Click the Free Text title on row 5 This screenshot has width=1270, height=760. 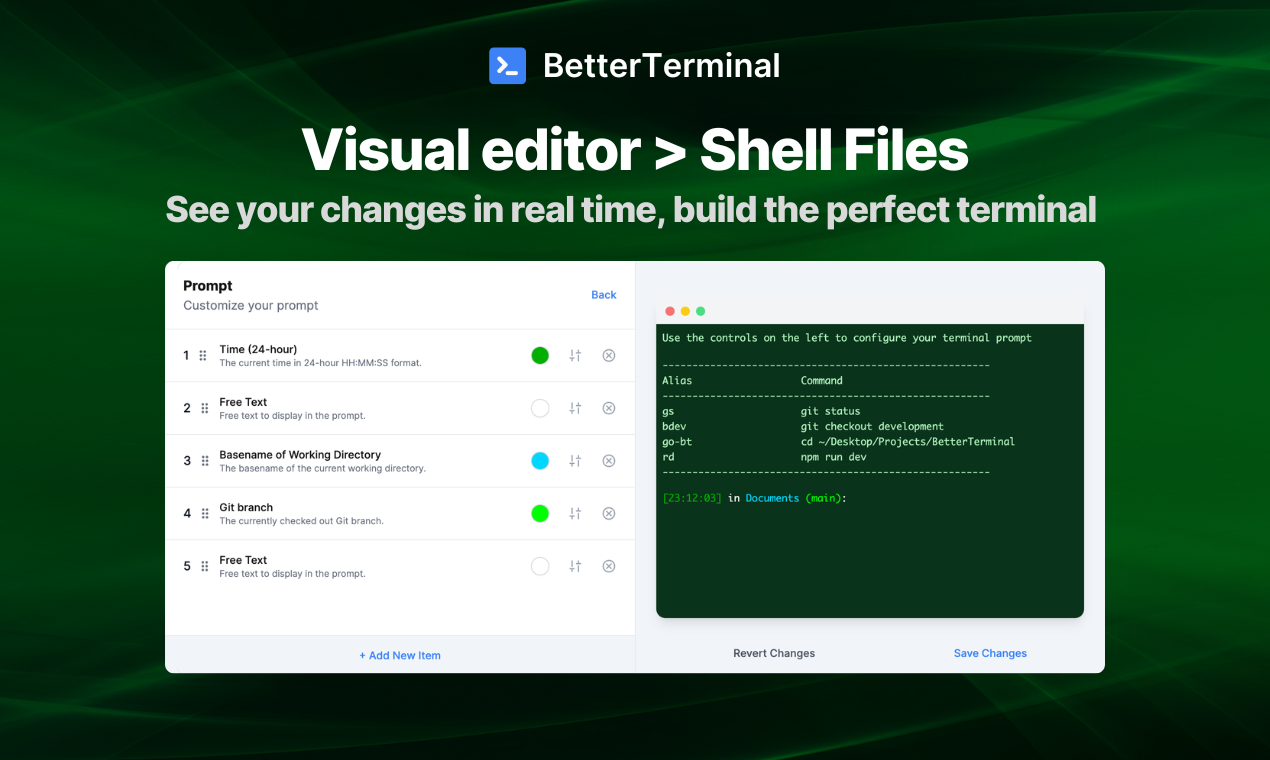[x=243, y=560]
